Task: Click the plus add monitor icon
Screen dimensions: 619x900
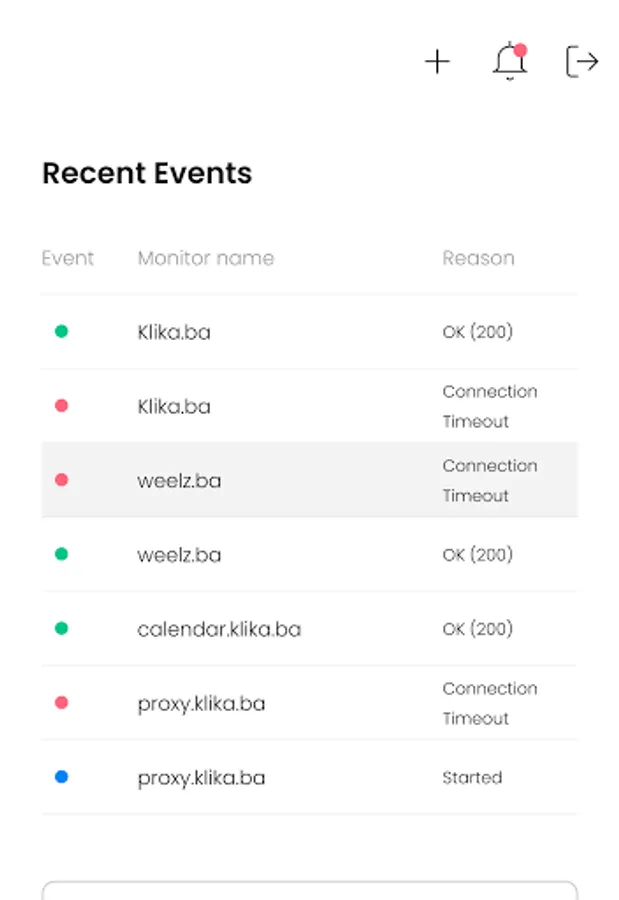Action: point(437,62)
